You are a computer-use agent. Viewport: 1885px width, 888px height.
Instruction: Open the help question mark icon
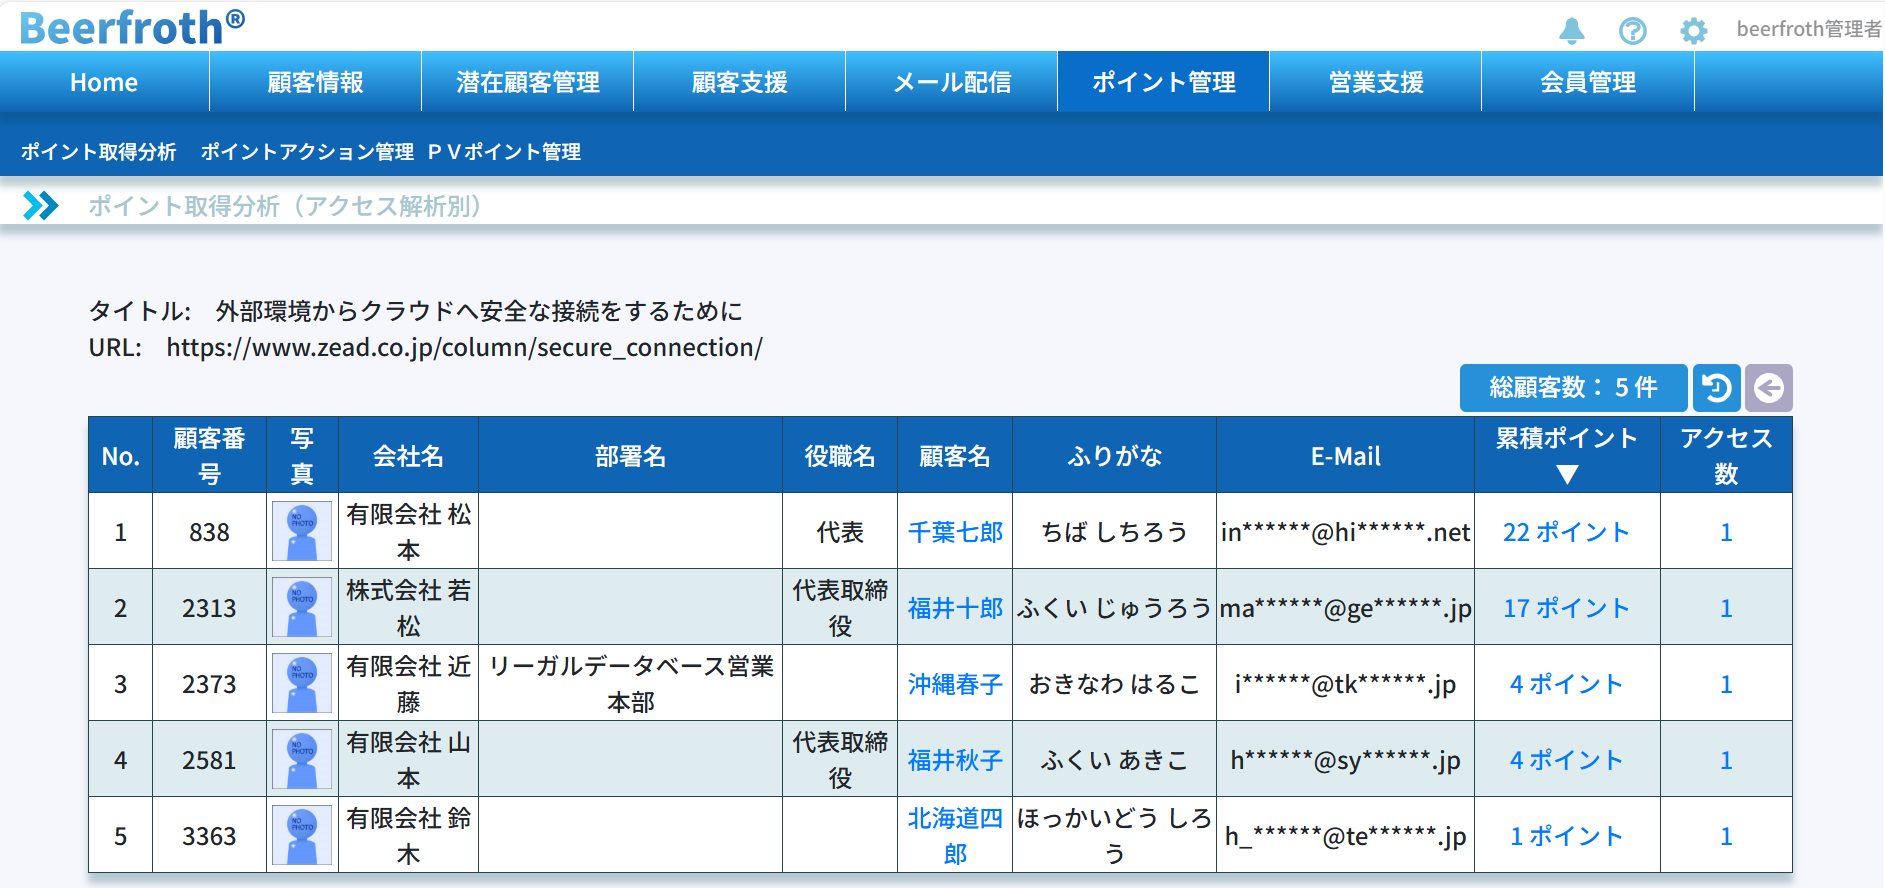tap(1632, 31)
